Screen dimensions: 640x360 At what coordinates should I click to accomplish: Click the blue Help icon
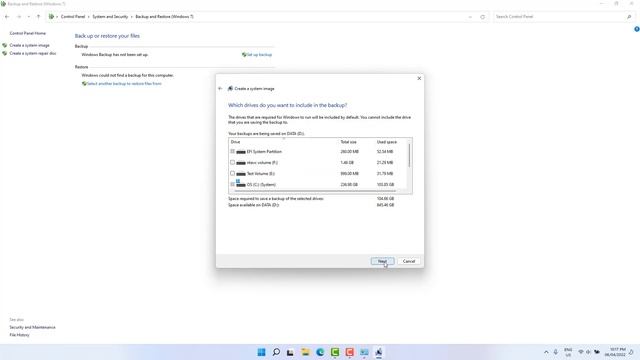click(x=637, y=29)
